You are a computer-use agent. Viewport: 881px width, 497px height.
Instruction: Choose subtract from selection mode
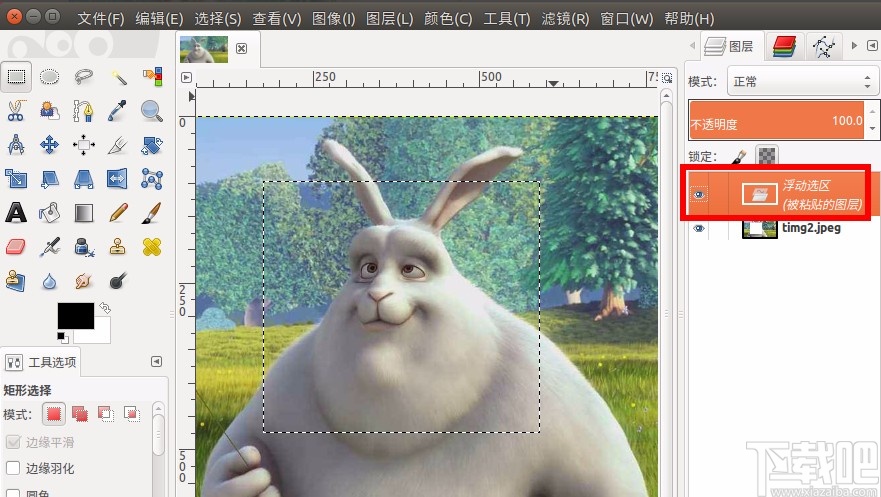pos(106,414)
